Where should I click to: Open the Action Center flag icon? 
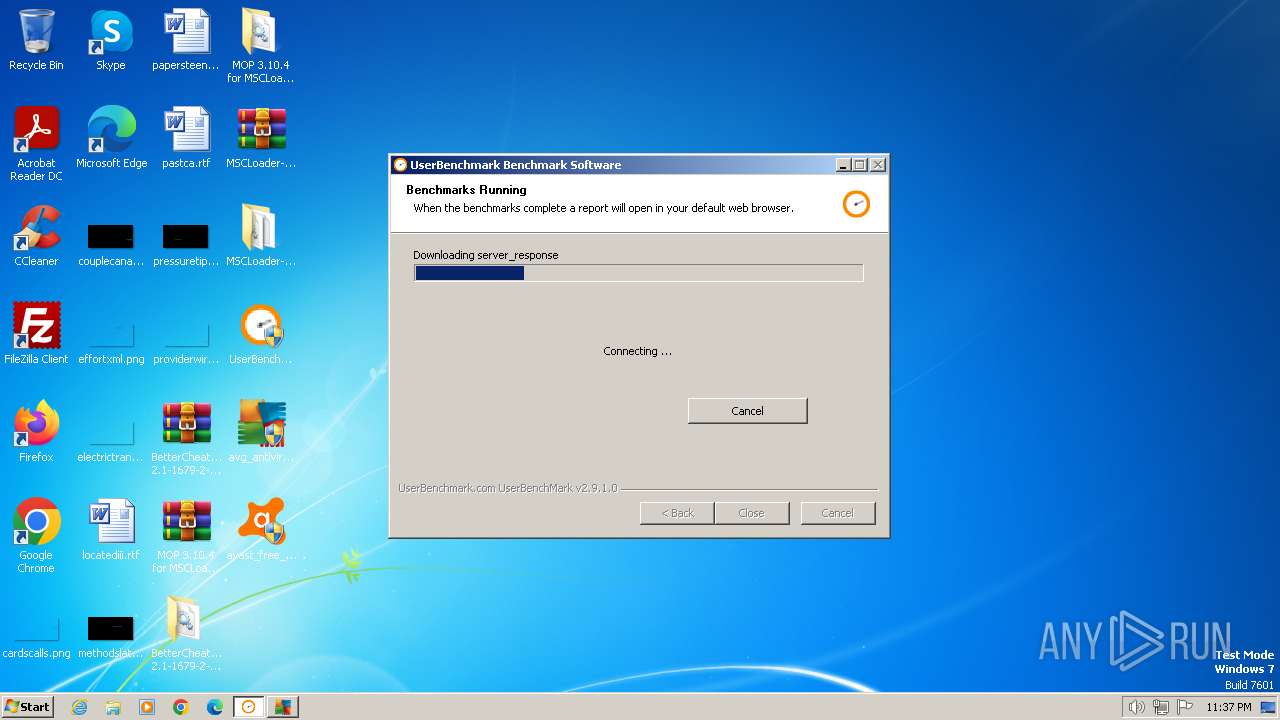[x=1185, y=707]
